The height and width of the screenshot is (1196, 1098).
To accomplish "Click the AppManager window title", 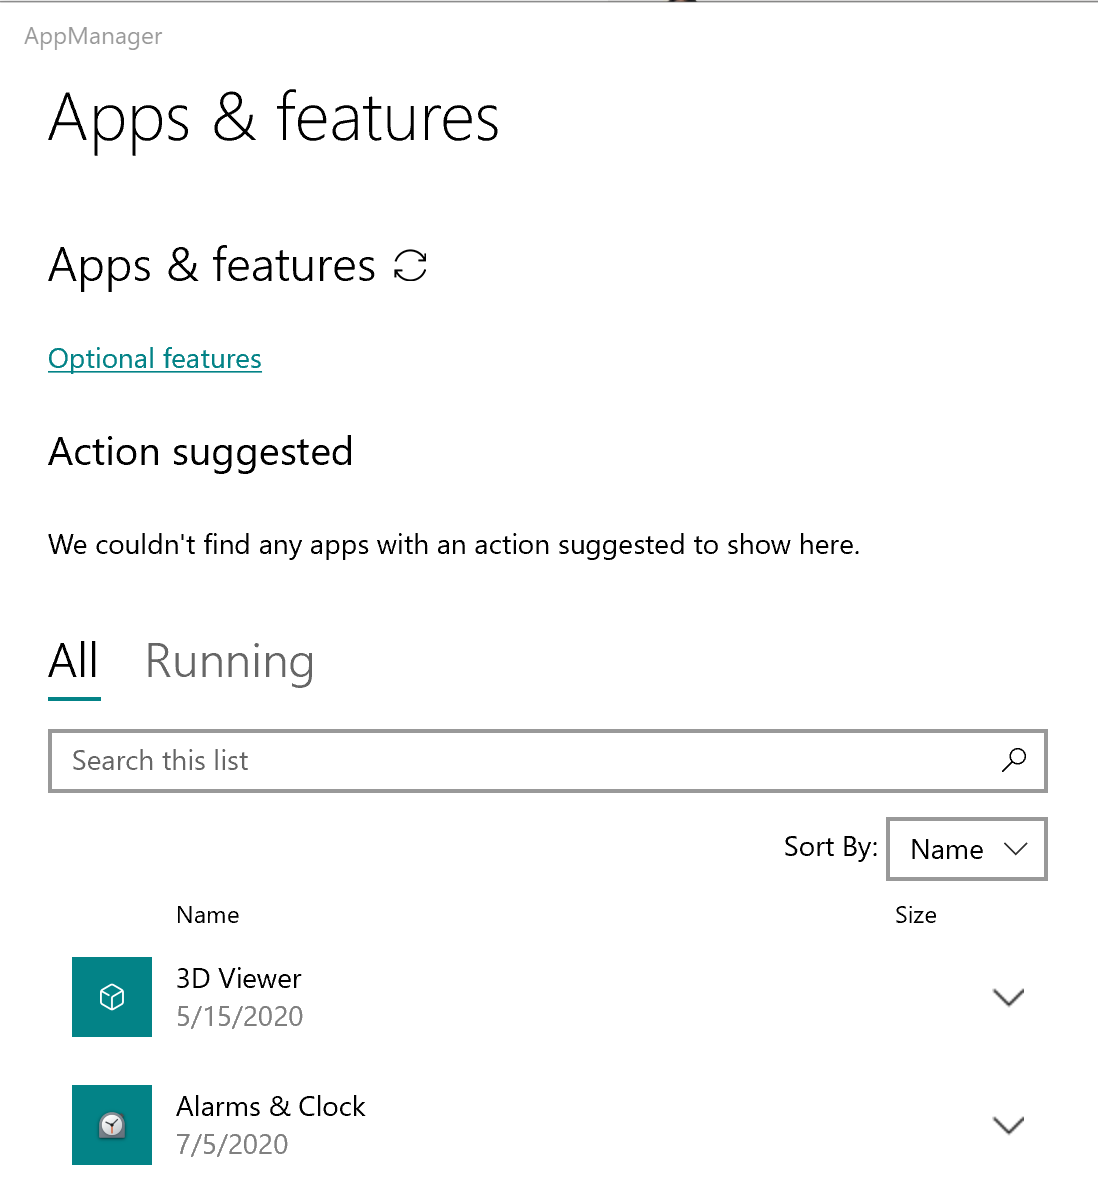I will (x=93, y=36).
